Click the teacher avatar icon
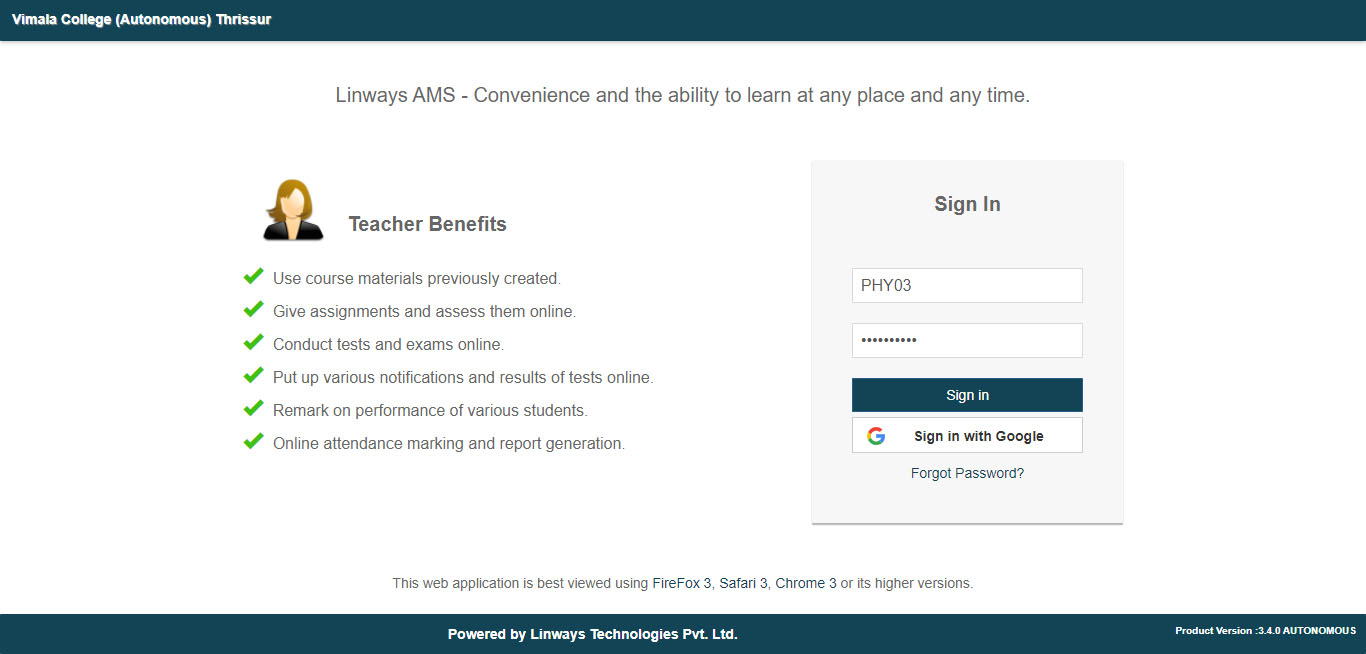 click(293, 210)
